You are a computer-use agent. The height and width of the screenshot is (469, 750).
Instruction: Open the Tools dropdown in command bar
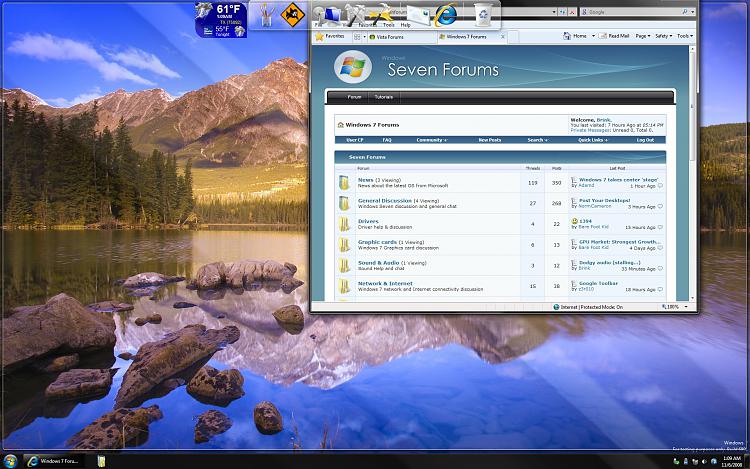(x=685, y=36)
